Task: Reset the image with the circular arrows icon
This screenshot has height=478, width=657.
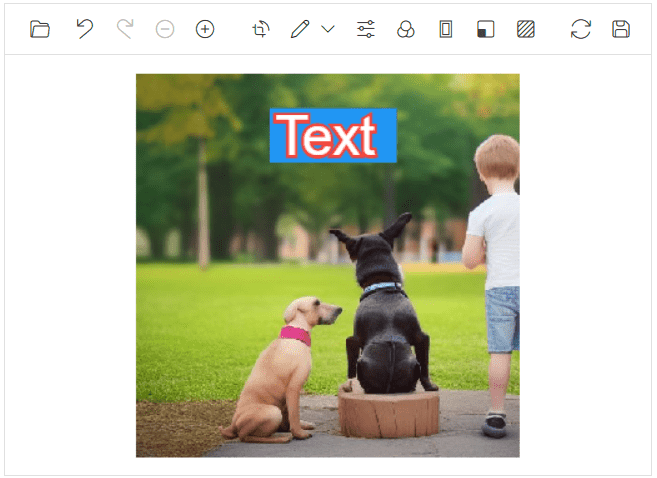Action: tap(581, 29)
